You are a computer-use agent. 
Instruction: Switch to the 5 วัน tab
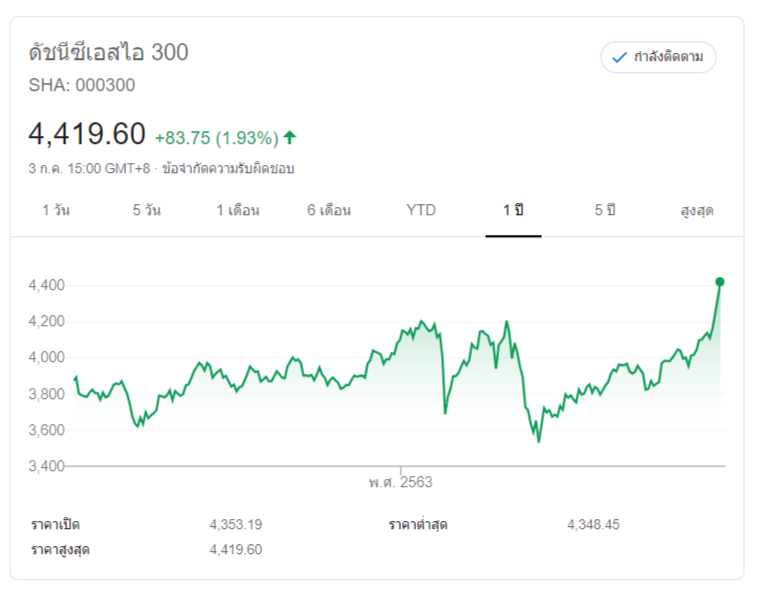[x=147, y=210]
